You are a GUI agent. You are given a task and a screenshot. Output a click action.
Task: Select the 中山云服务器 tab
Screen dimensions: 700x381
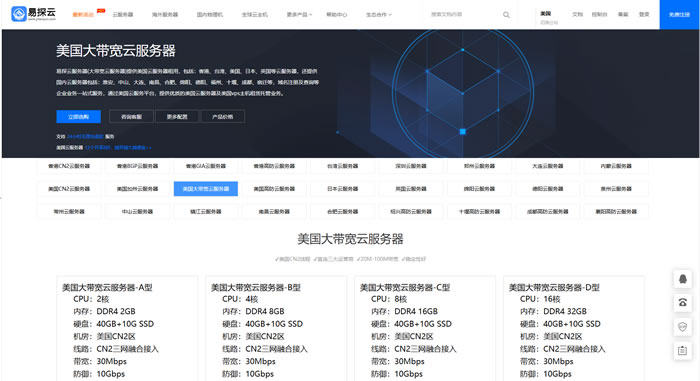pyautogui.click(x=138, y=212)
